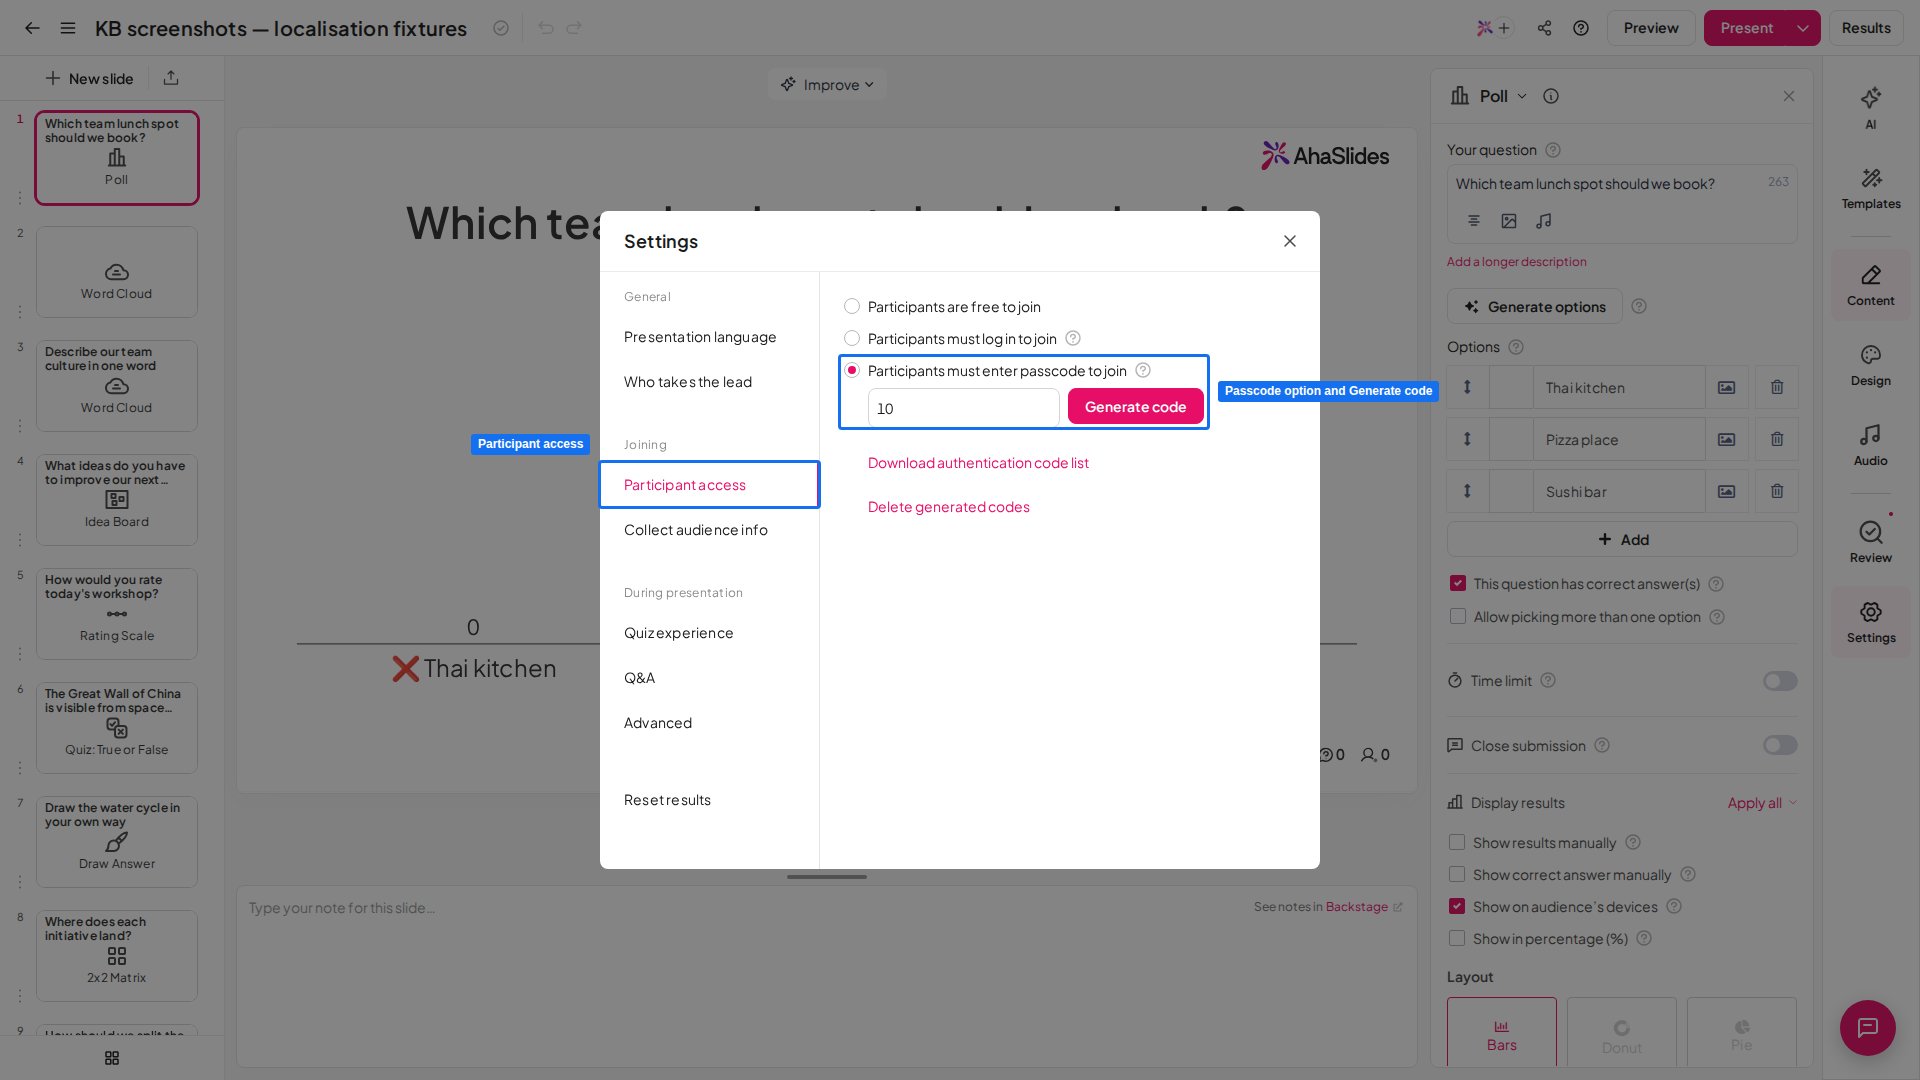The image size is (1920, 1080).
Task: Click the undo arrow icon
Action: coord(545,28)
